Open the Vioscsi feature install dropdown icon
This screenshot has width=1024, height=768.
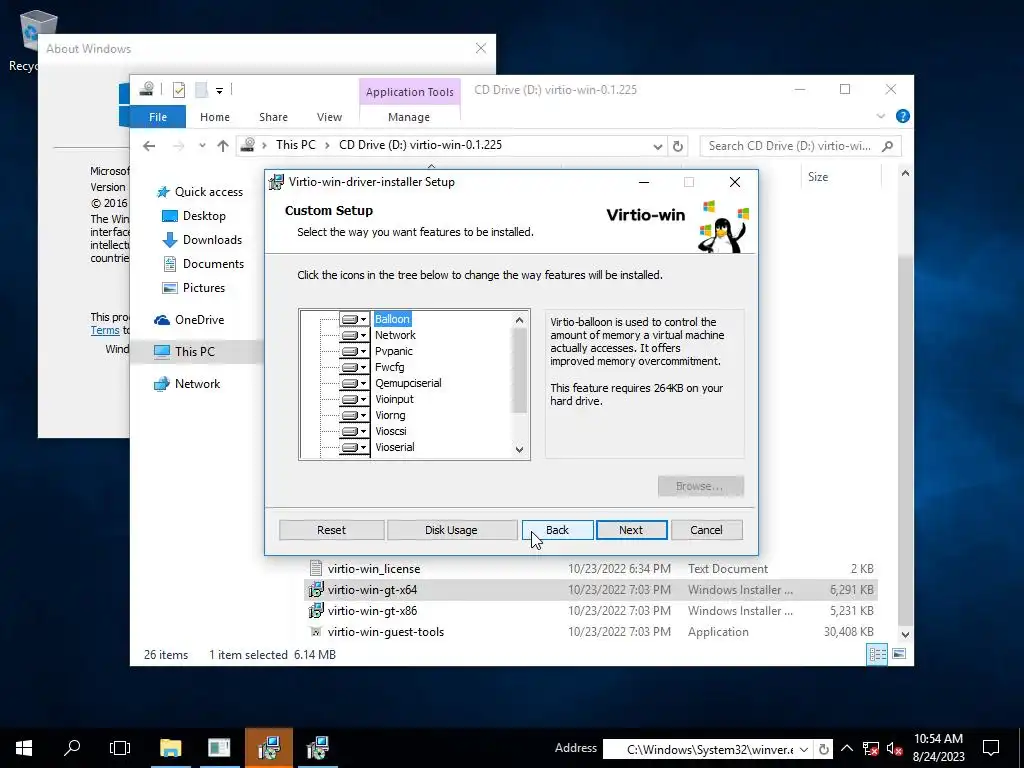355,431
